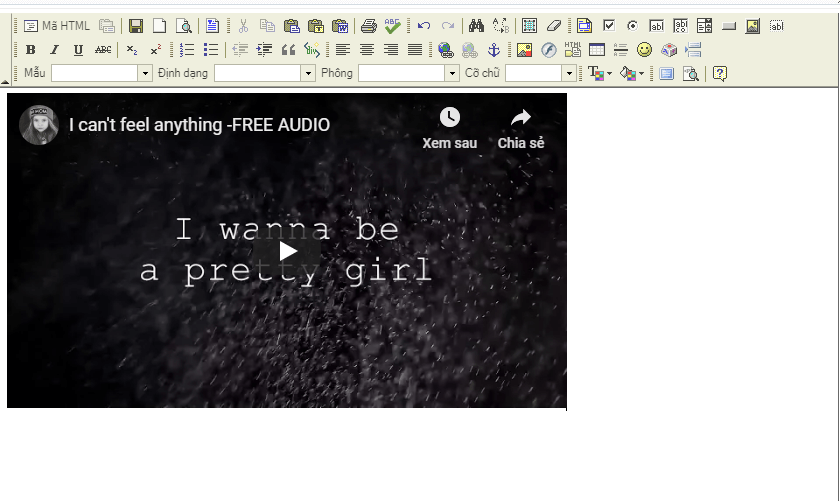Open the Mẫu style dropdown
The width and height of the screenshot is (840, 501).
pyautogui.click(x=145, y=74)
